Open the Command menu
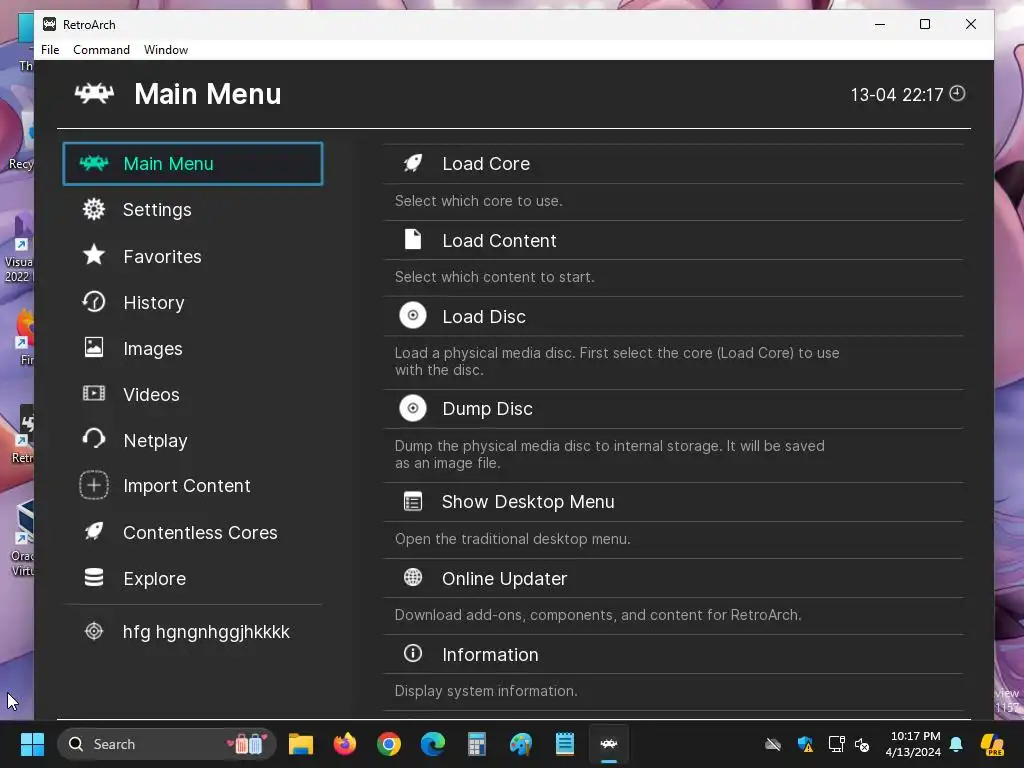 point(101,50)
